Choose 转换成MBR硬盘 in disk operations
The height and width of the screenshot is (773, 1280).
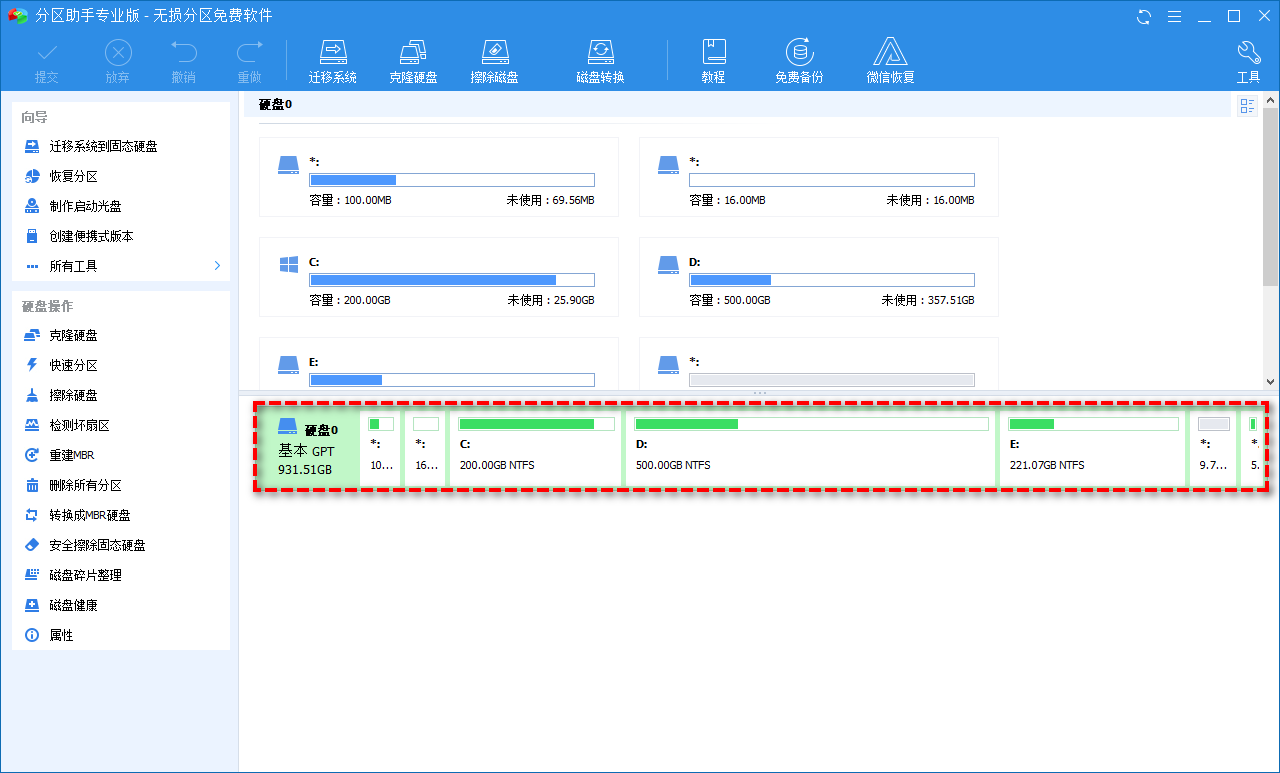click(x=90, y=515)
